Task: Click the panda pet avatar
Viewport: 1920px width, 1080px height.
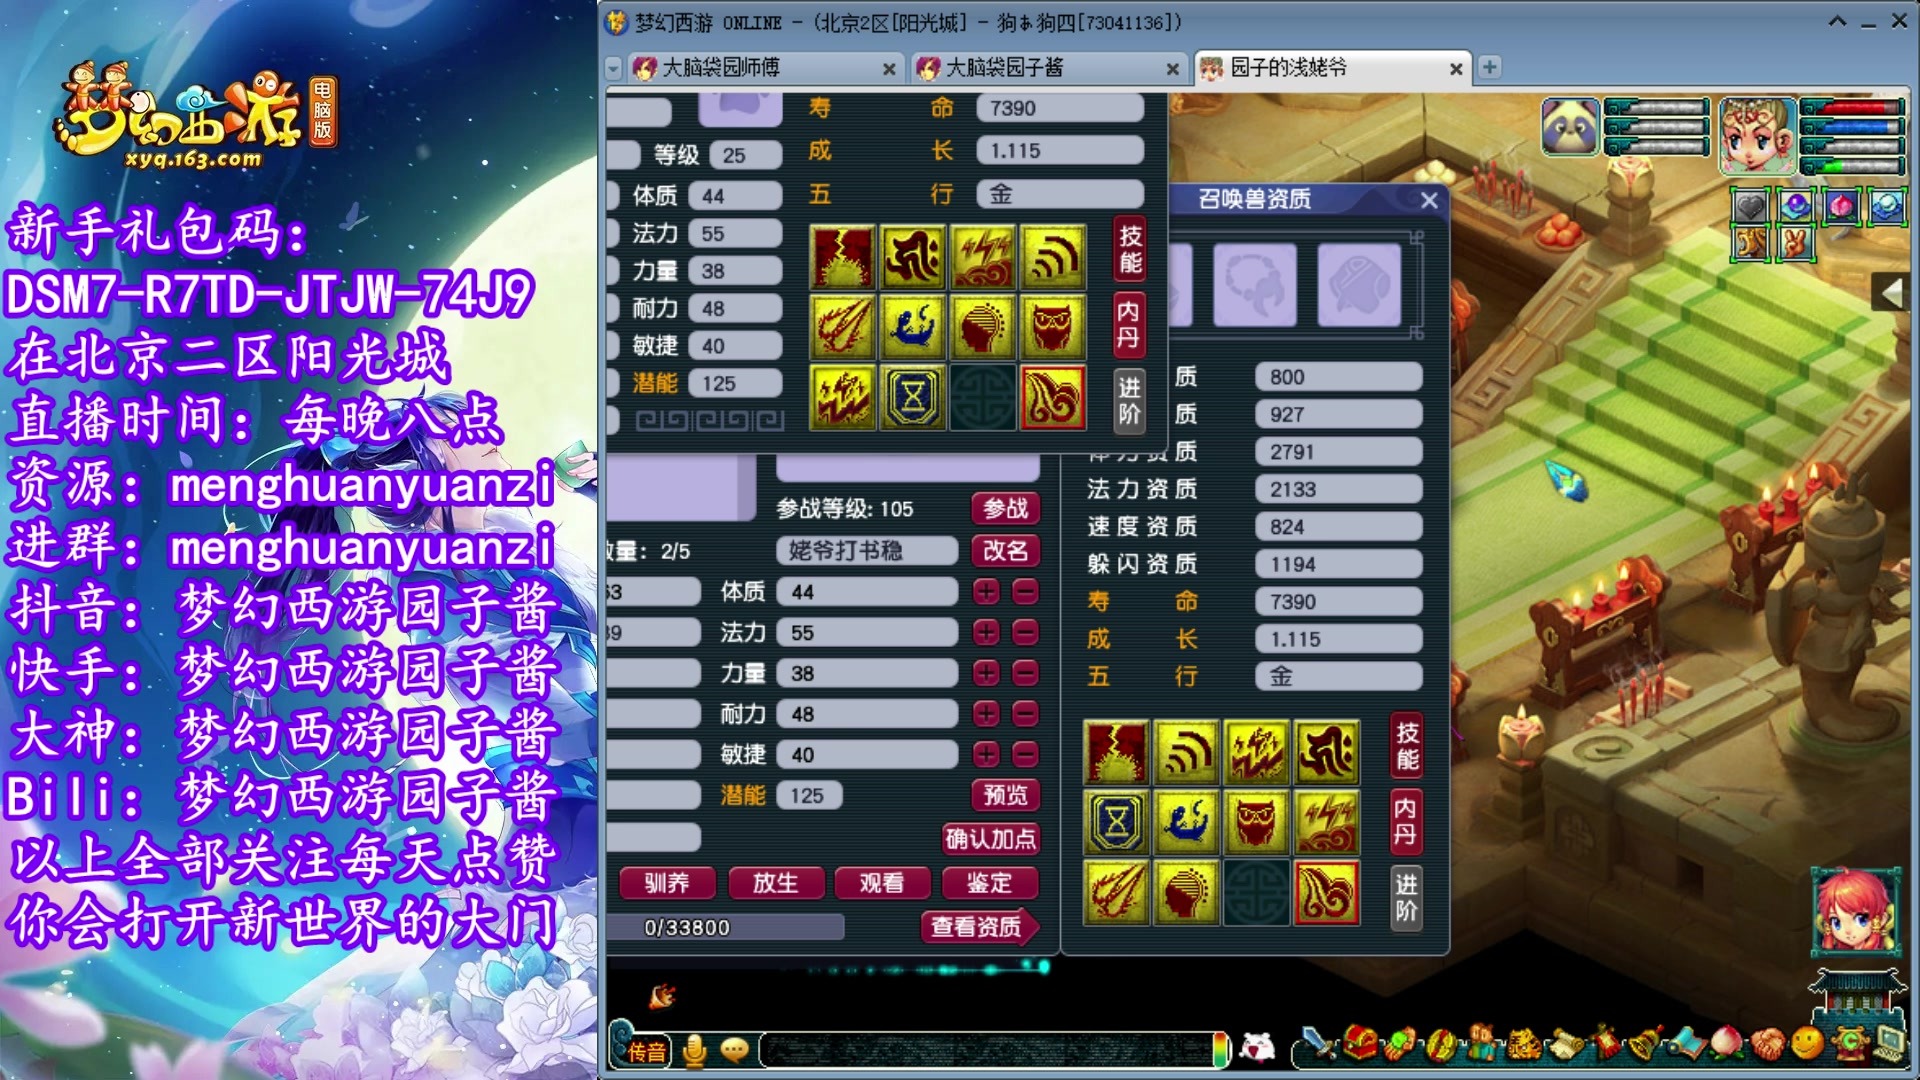Action: coord(1570,127)
